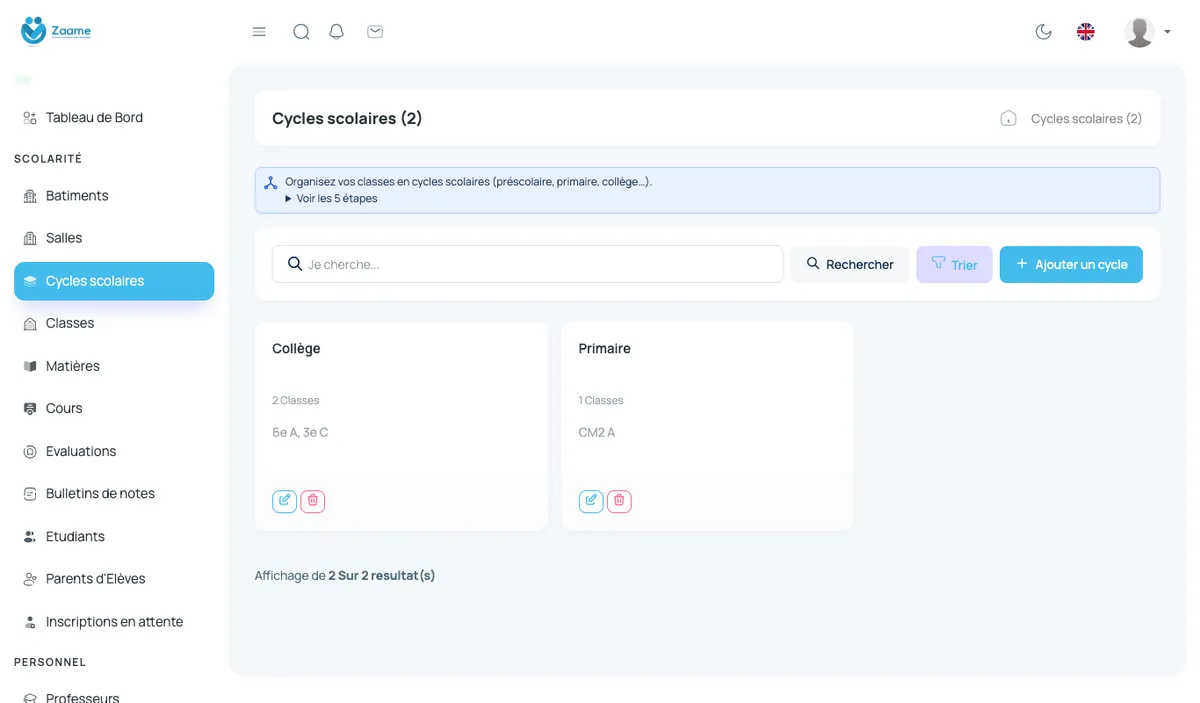Edit the Primaire cycle
This screenshot has height=703, width=1200.
591,501
